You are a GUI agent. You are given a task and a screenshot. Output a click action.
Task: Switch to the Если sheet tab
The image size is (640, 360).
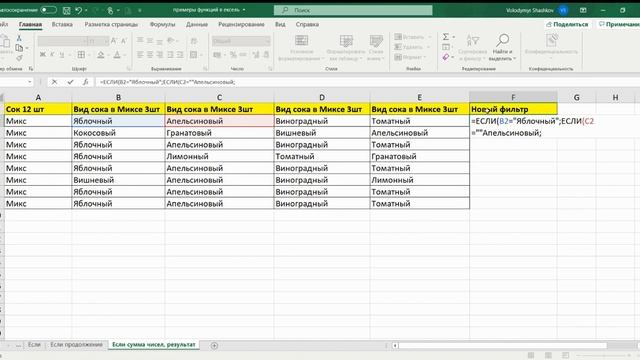(34, 345)
